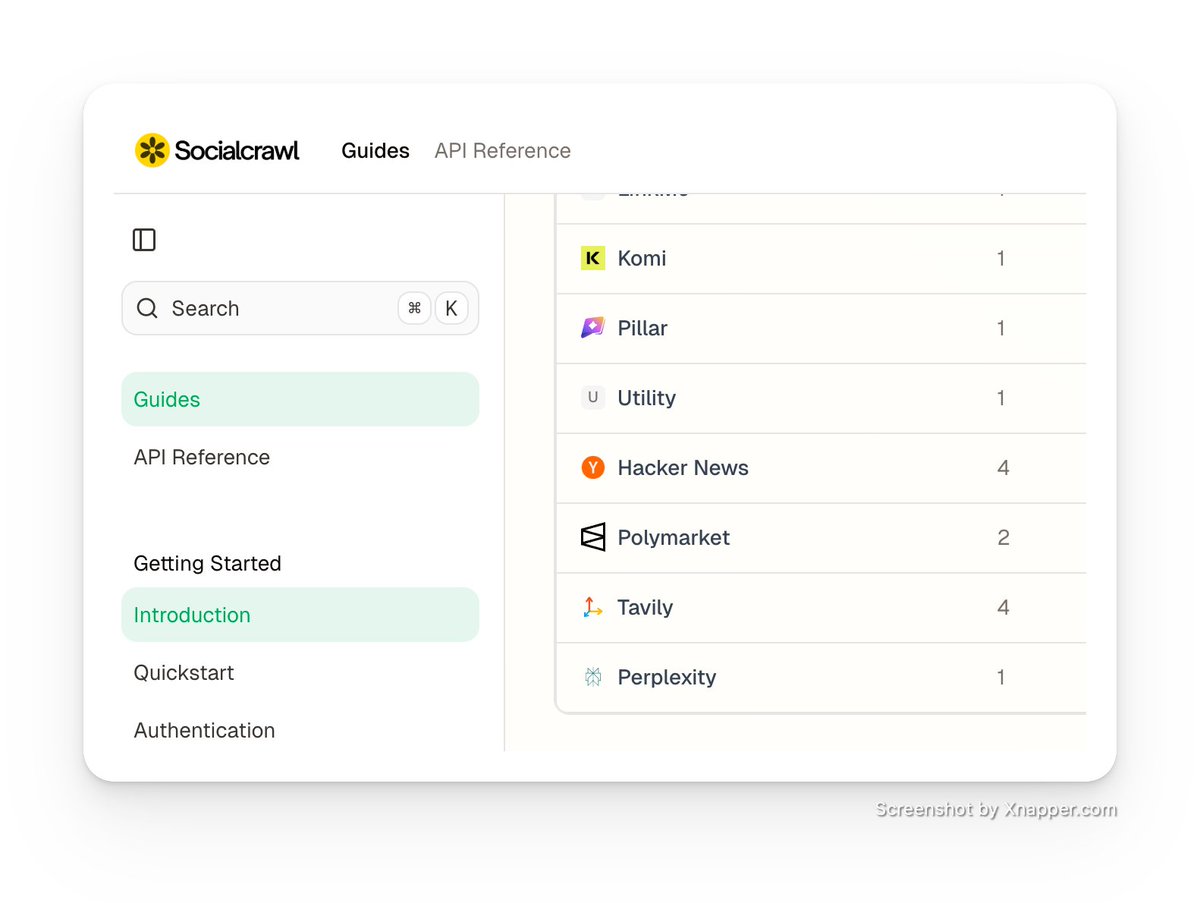Select Guides in the sidebar
This screenshot has width=1200, height=903.
coord(300,399)
